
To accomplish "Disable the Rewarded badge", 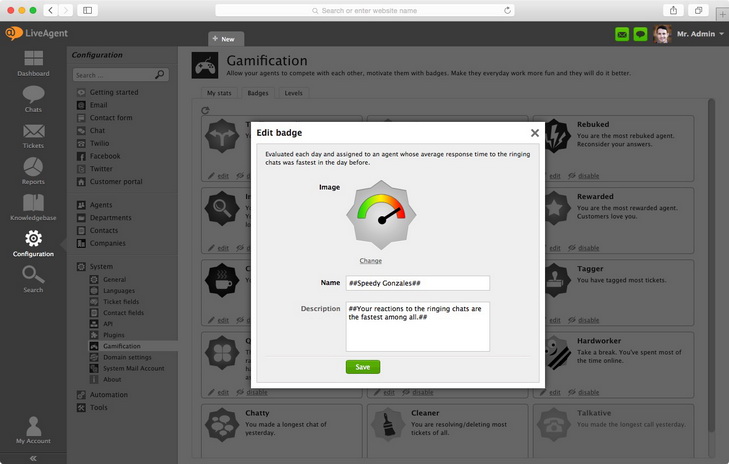I will 588,248.
